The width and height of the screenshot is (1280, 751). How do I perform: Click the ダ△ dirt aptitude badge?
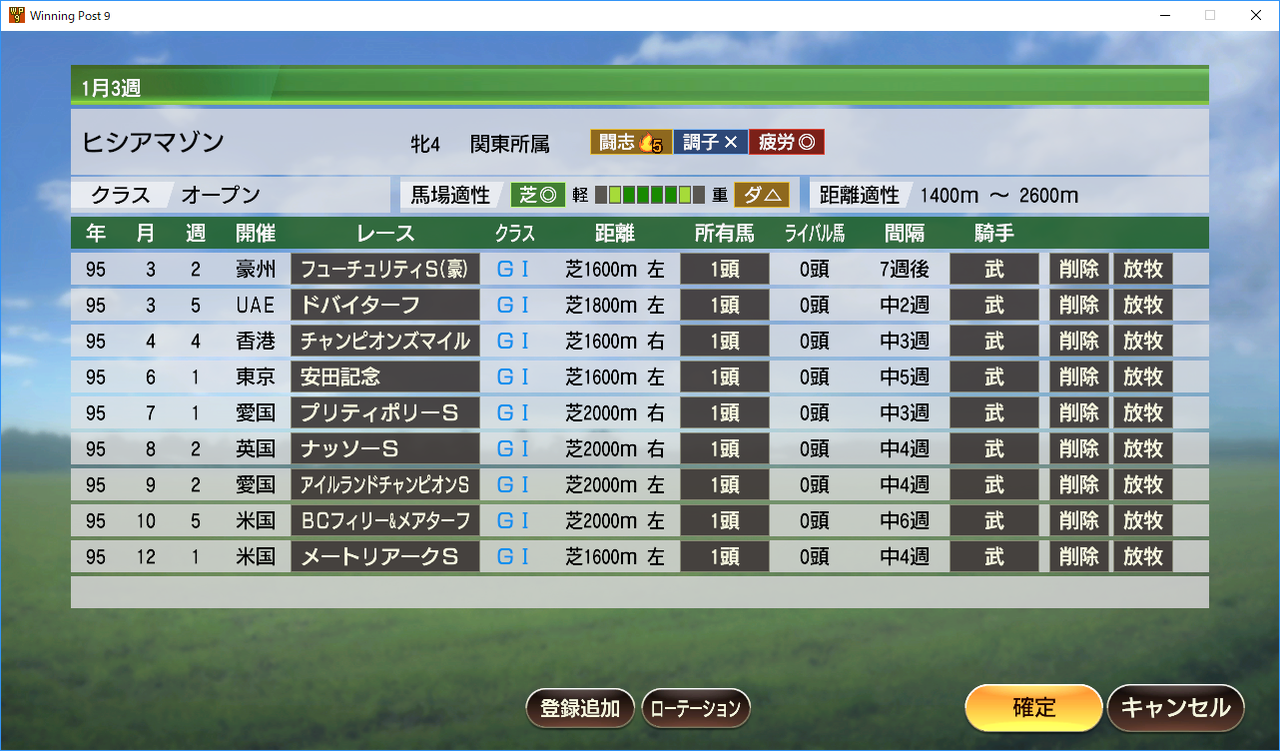pos(761,195)
